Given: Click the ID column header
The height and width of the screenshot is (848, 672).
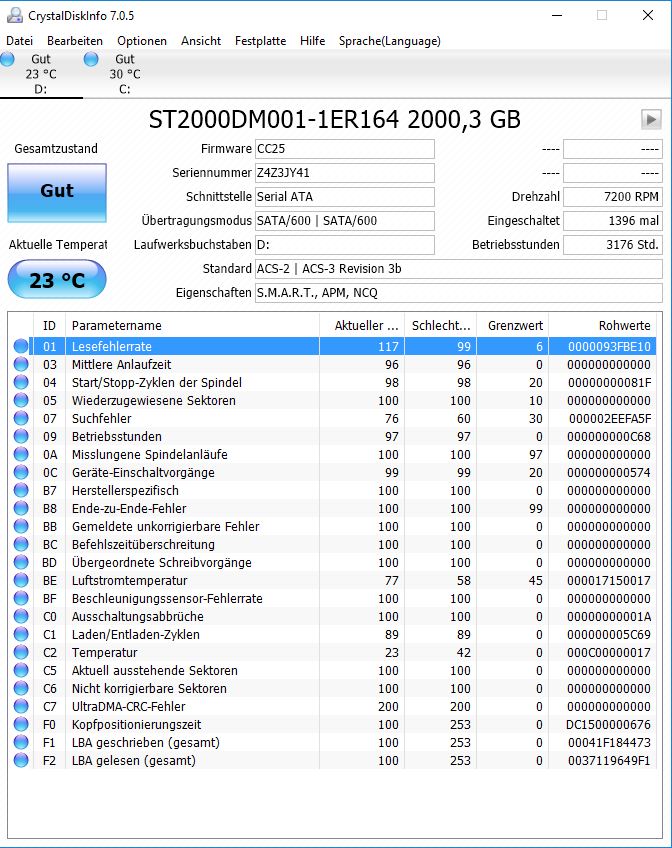Looking at the screenshot, I should pyautogui.click(x=49, y=326).
